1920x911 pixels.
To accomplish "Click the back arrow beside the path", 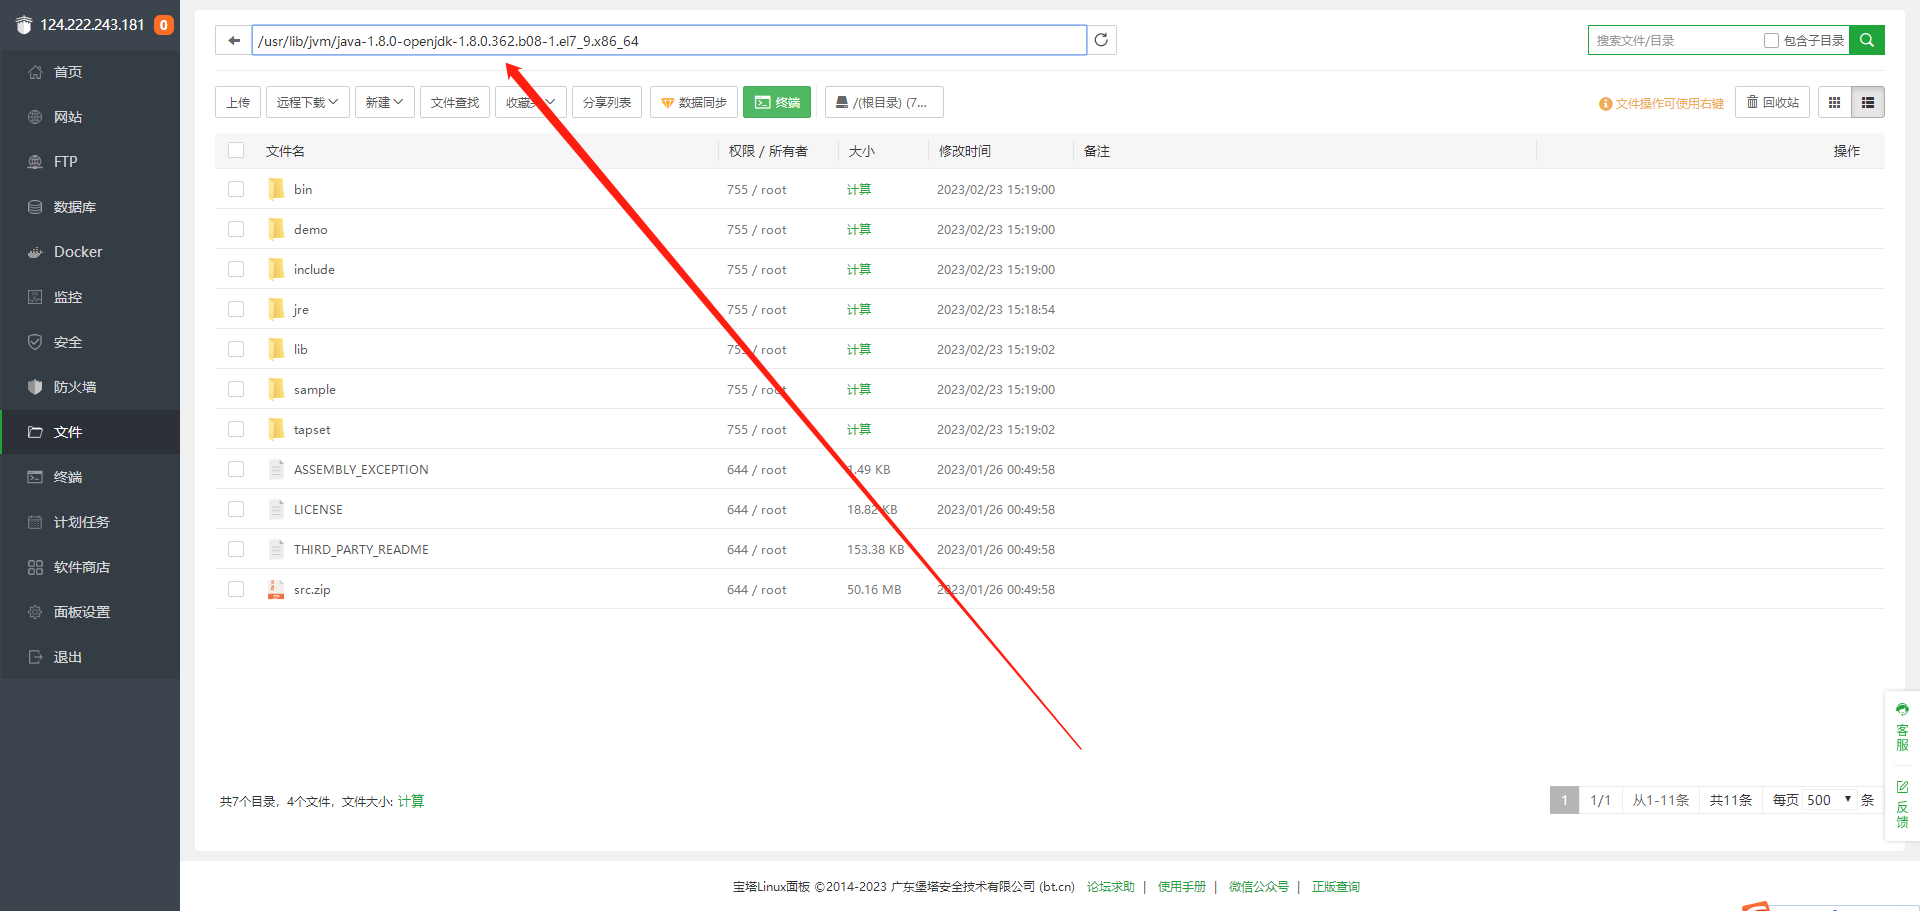I will [x=234, y=41].
